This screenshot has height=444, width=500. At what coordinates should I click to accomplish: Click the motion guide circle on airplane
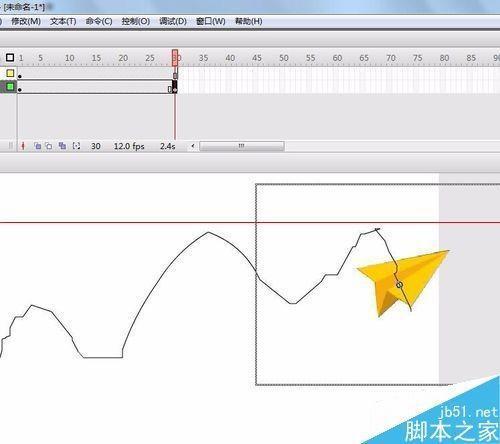[400, 285]
